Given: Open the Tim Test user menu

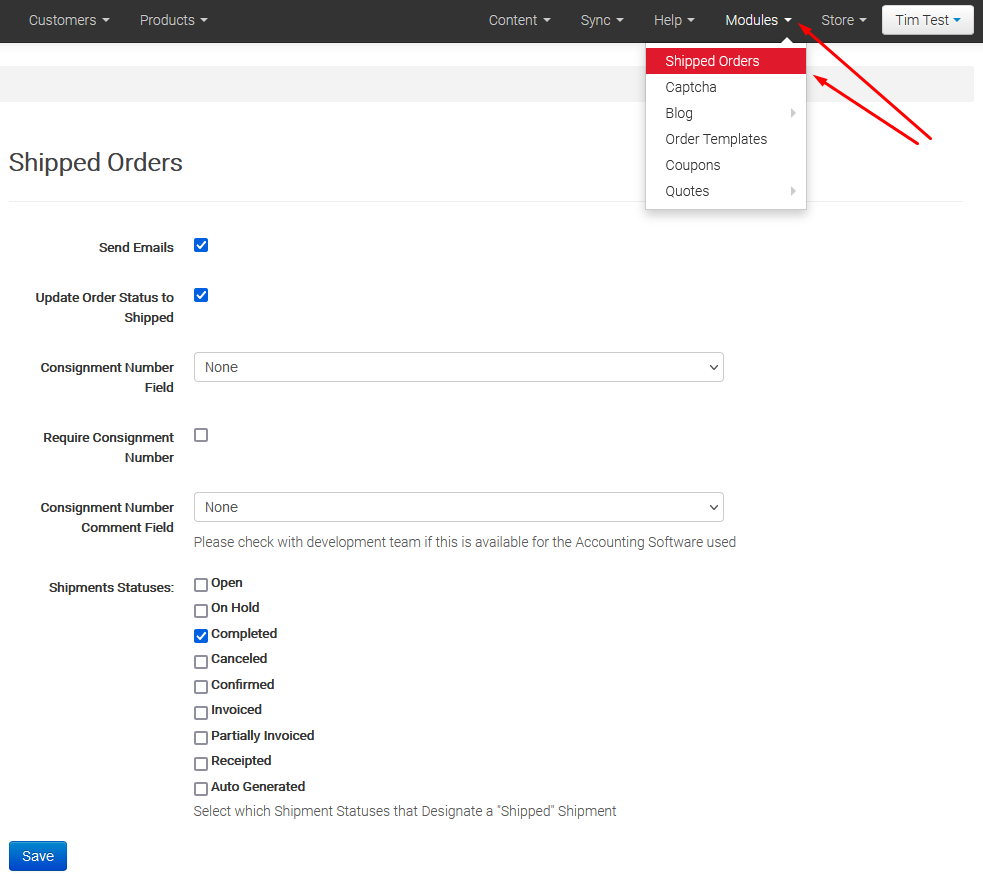Looking at the screenshot, I should tap(927, 20).
